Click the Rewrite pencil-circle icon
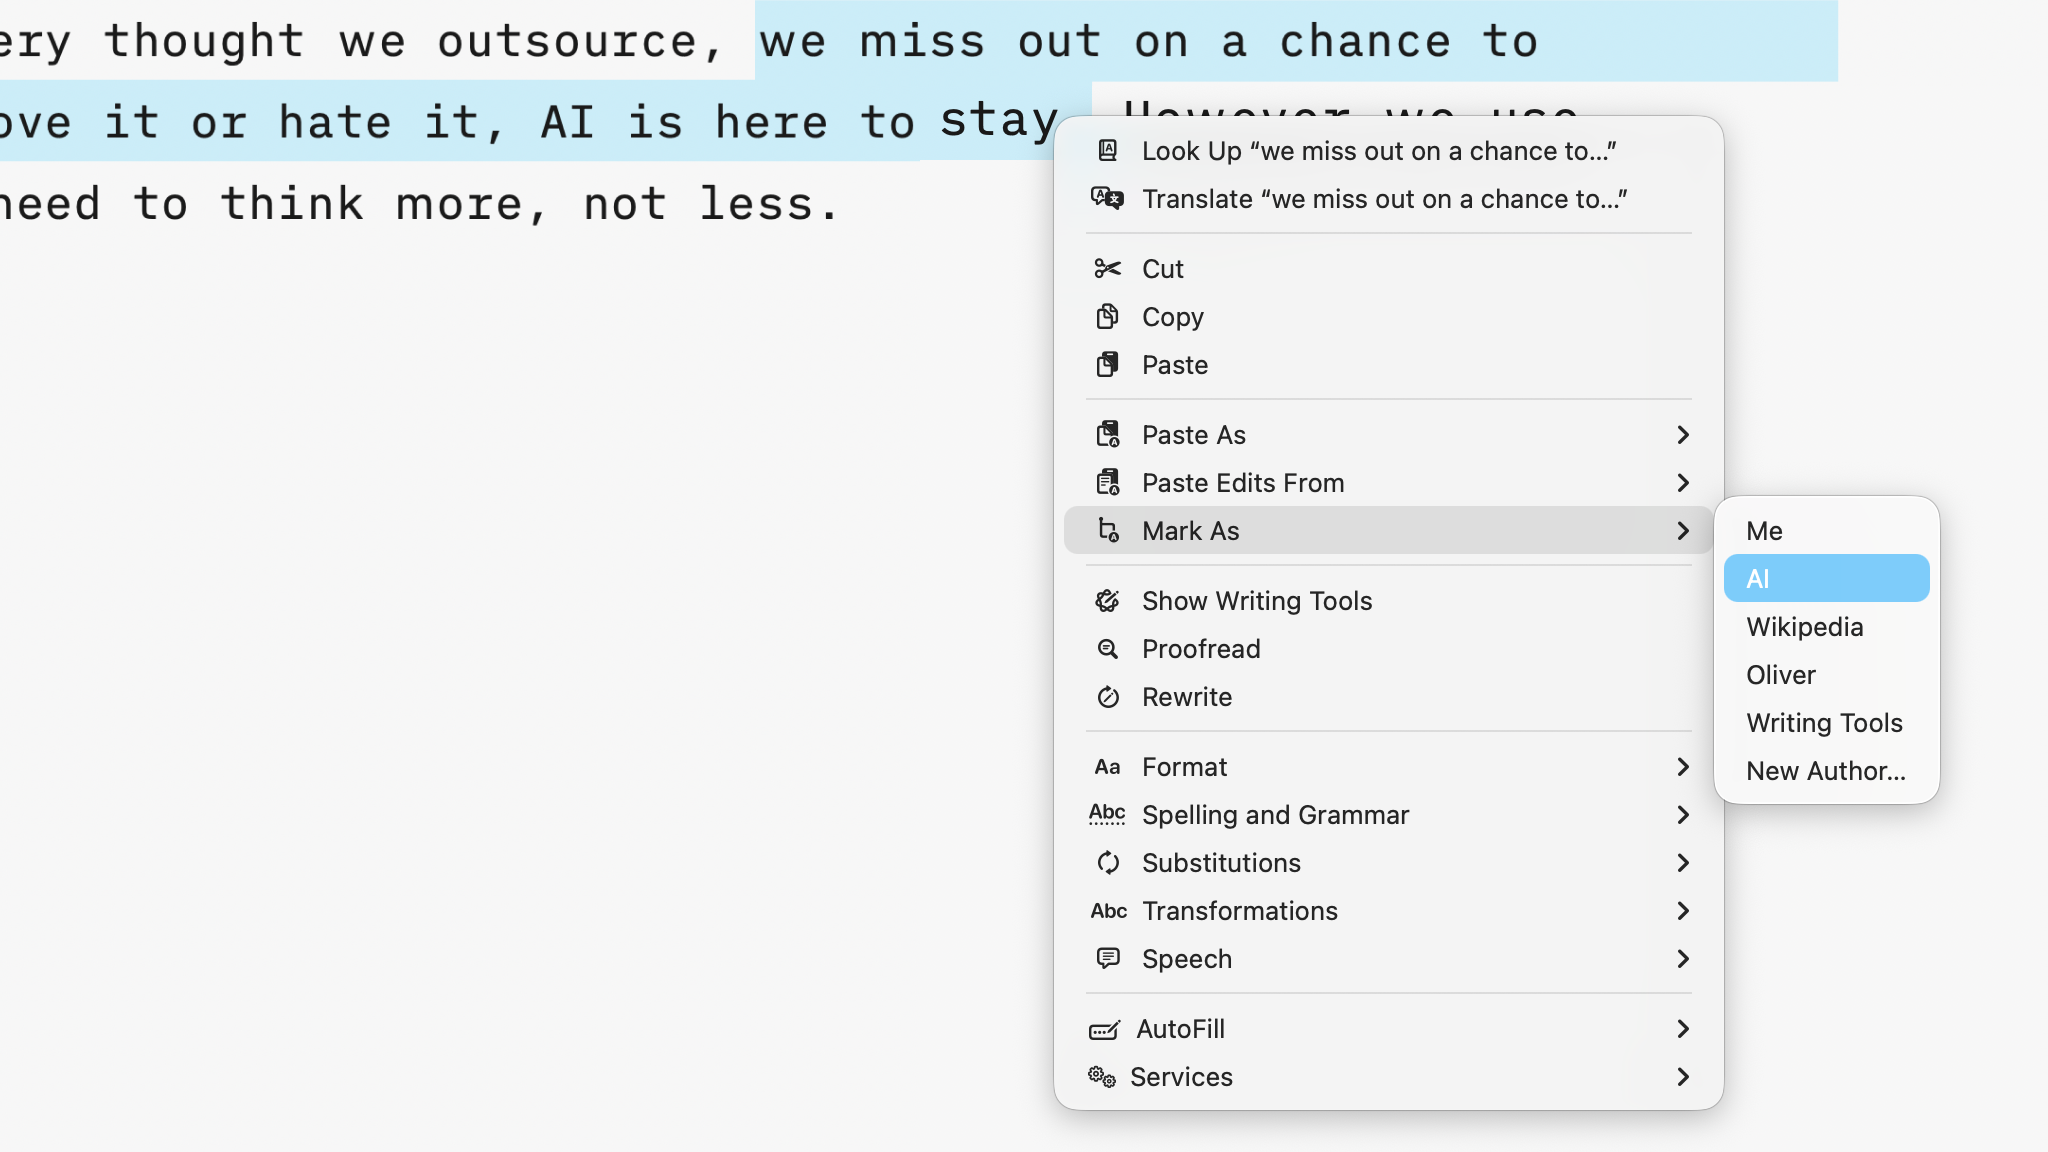 [1107, 697]
